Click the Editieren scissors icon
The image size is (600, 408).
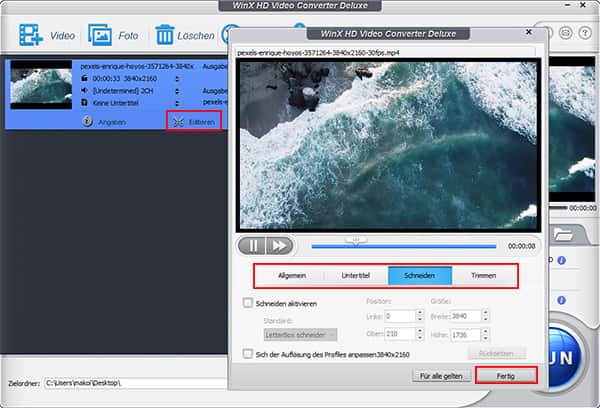[178, 122]
